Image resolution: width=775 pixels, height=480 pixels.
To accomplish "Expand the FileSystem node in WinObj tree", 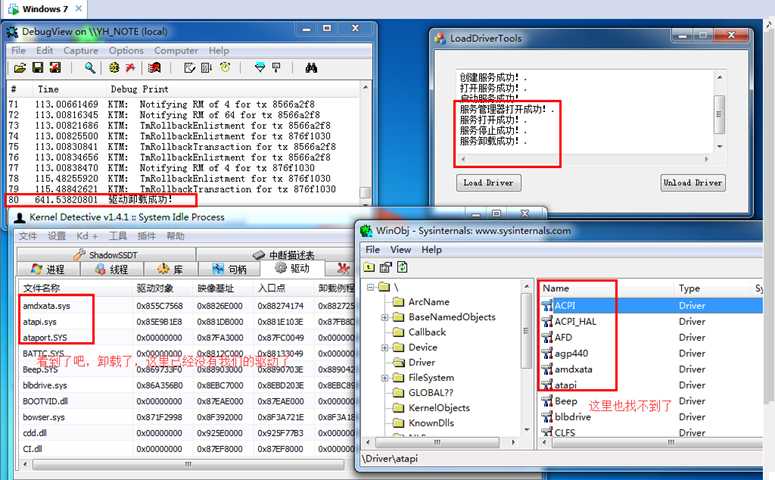I will (385, 378).
